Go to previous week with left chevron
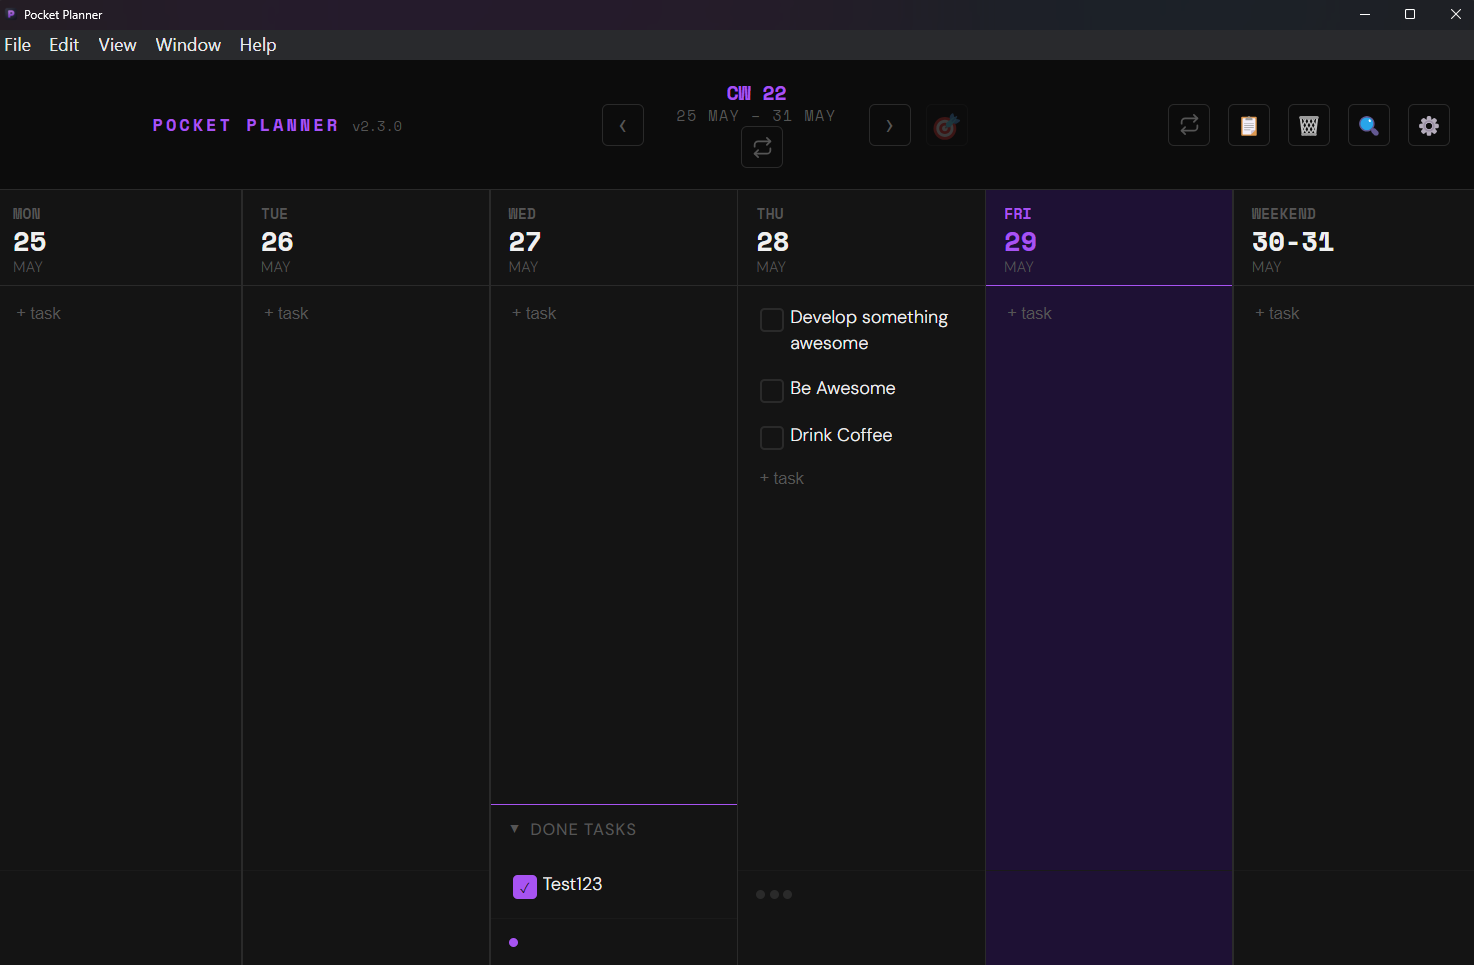This screenshot has height=965, width=1474. tap(623, 125)
